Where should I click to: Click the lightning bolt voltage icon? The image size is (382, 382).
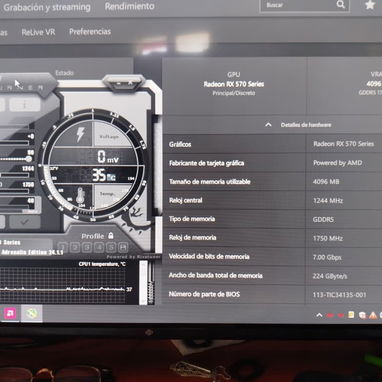[x=80, y=134]
